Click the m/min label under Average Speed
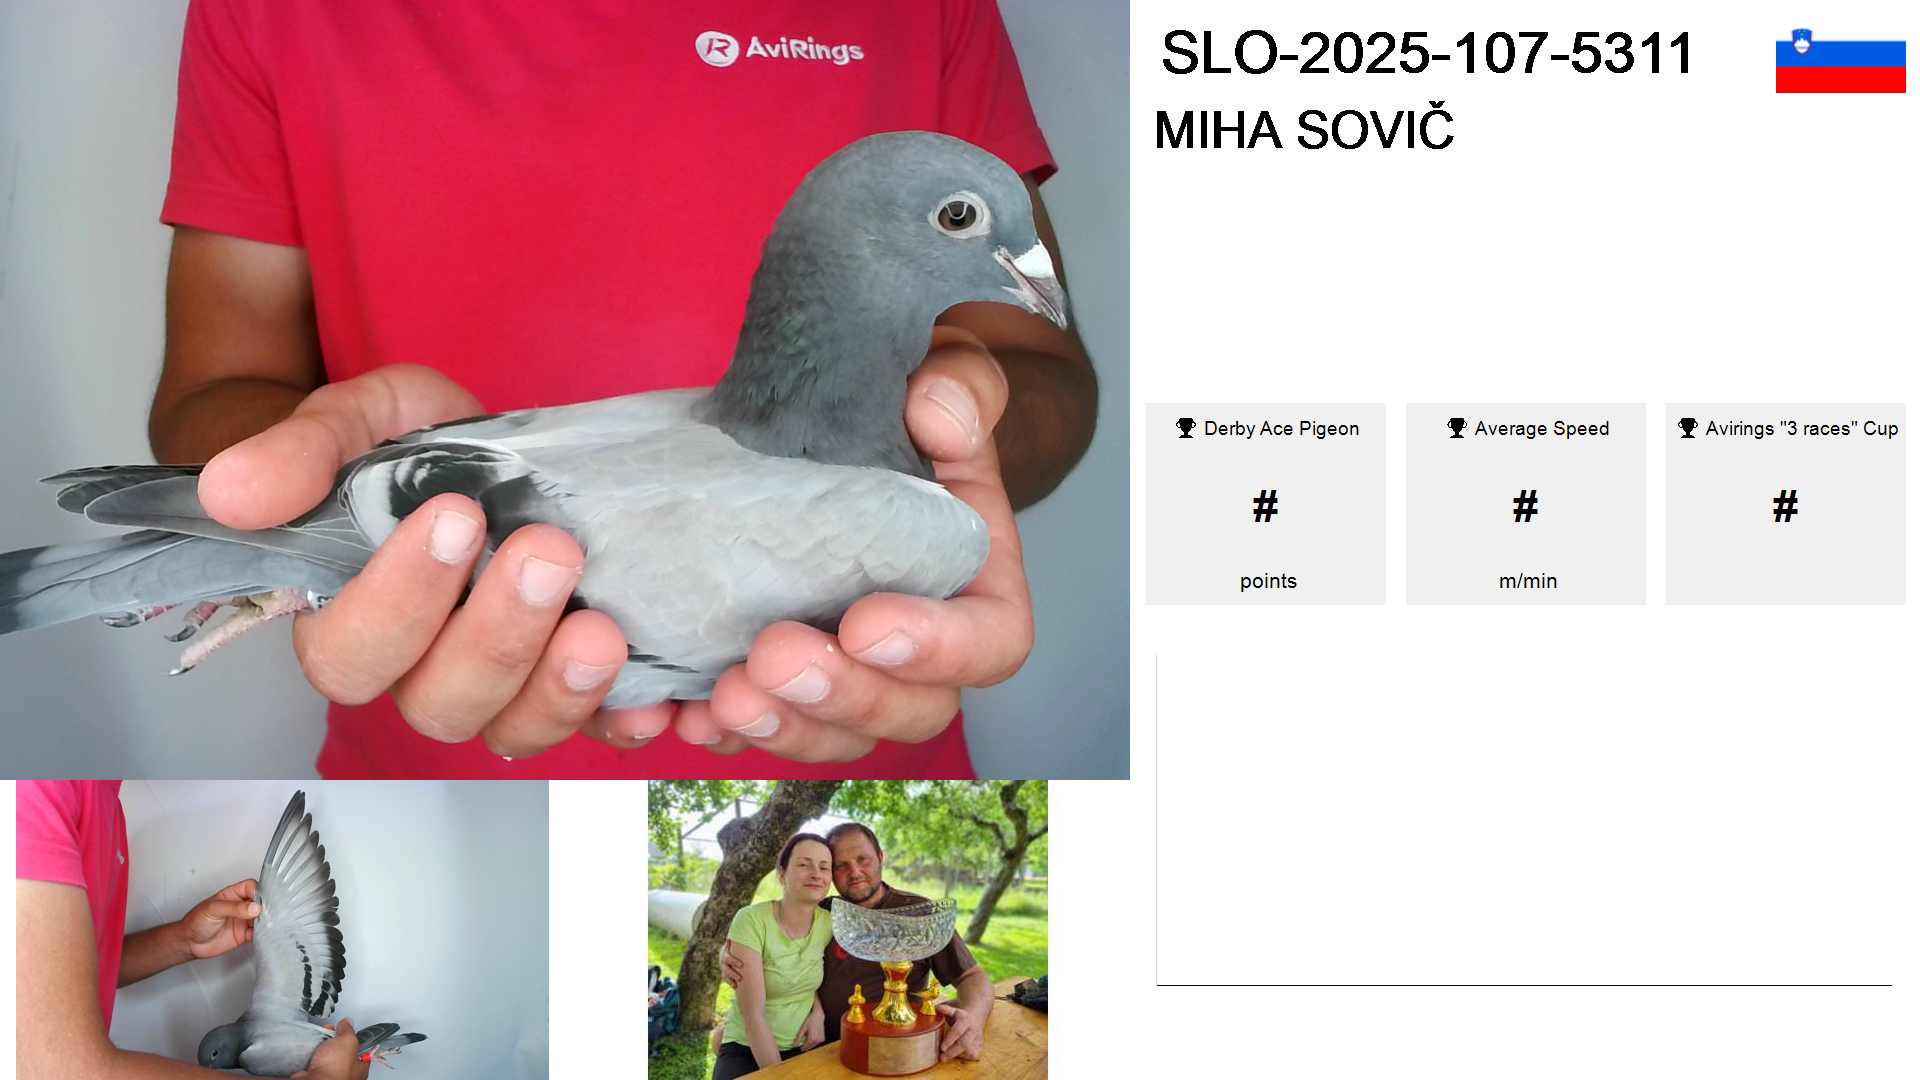The width and height of the screenshot is (1920, 1080). [x=1528, y=581]
